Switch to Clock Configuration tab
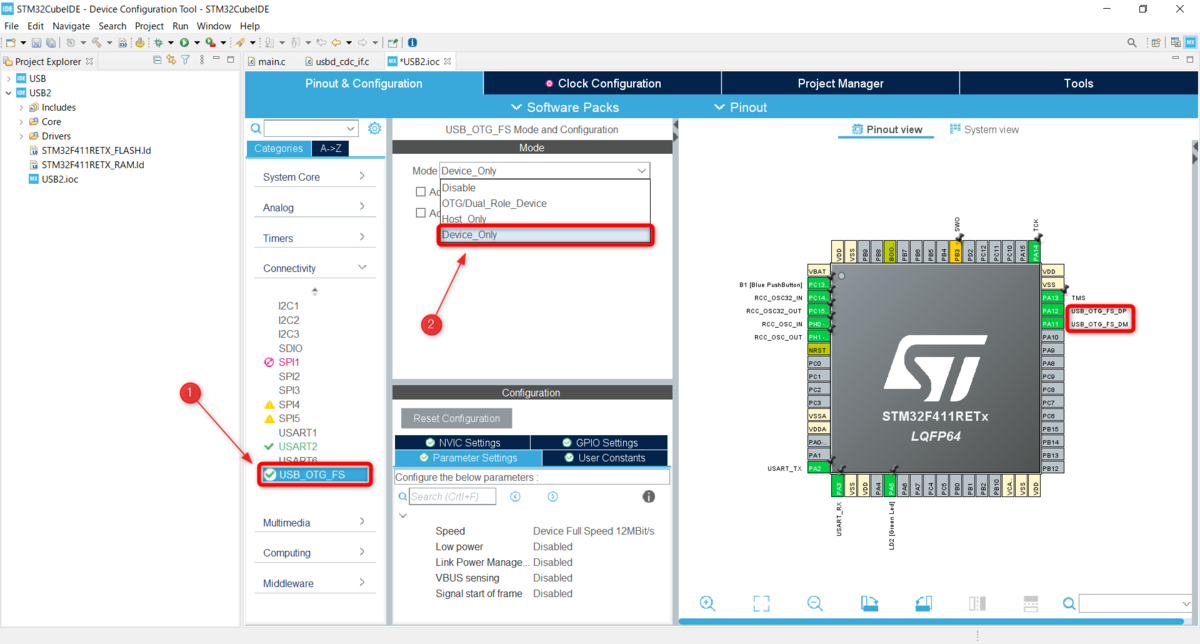 602,83
